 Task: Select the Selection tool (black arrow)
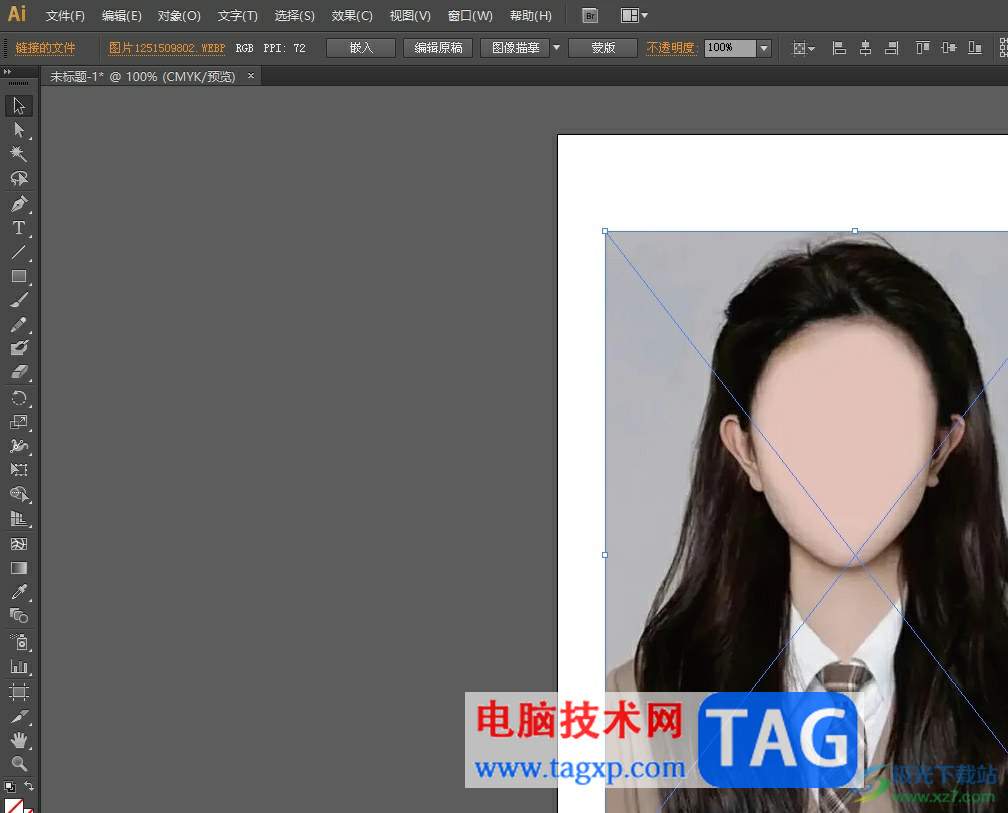[19, 105]
